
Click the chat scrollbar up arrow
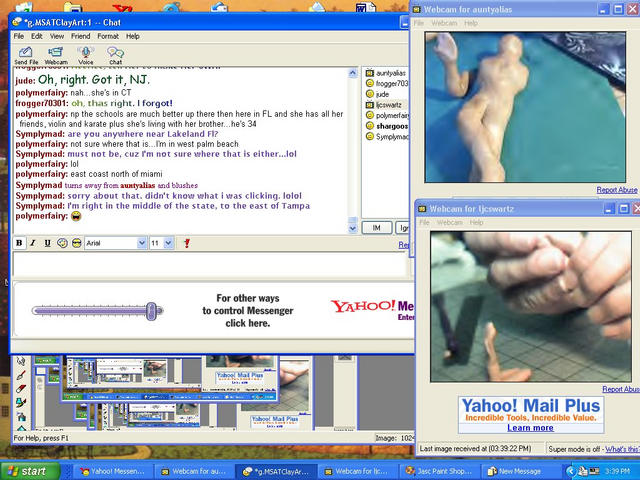coord(353,73)
